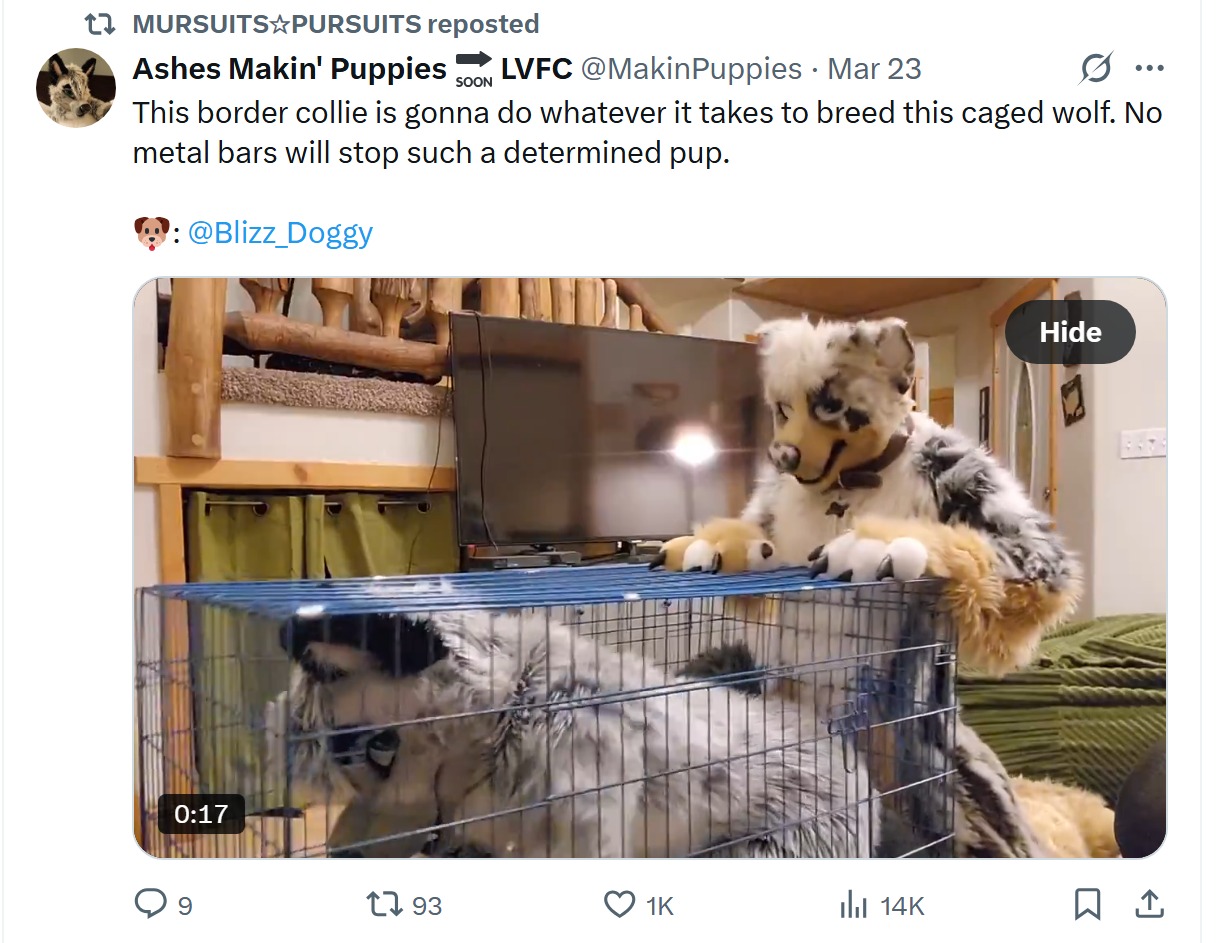Open the three-dot more options menu
The image size is (1223, 943).
click(x=1149, y=69)
